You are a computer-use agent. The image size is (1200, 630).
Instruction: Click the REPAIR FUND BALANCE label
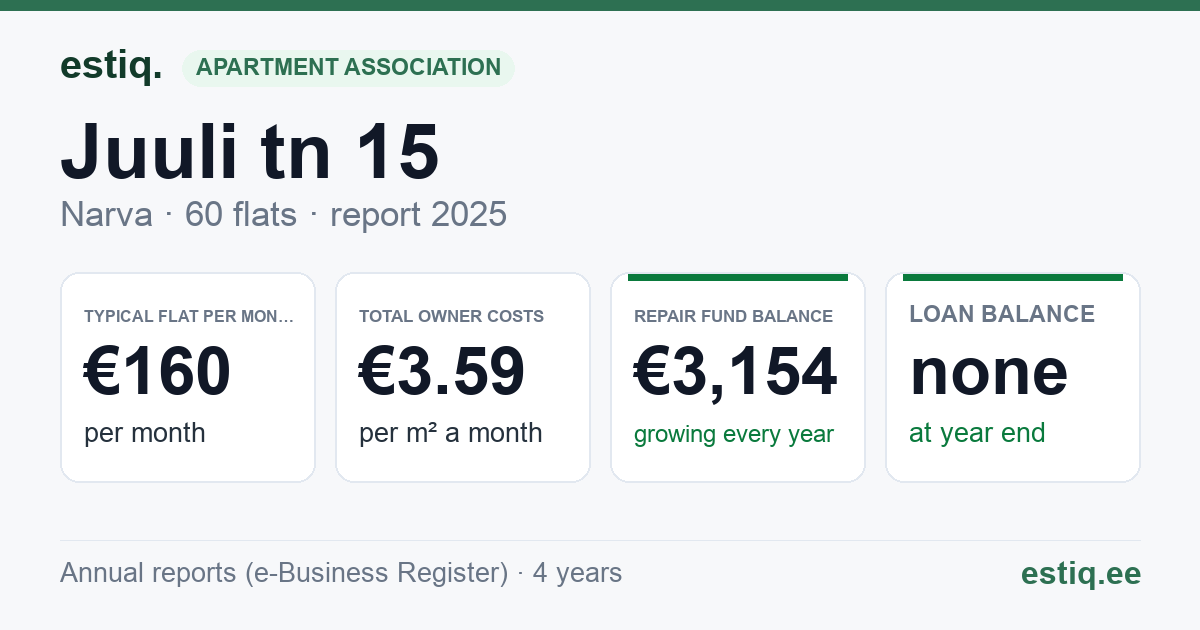(733, 316)
